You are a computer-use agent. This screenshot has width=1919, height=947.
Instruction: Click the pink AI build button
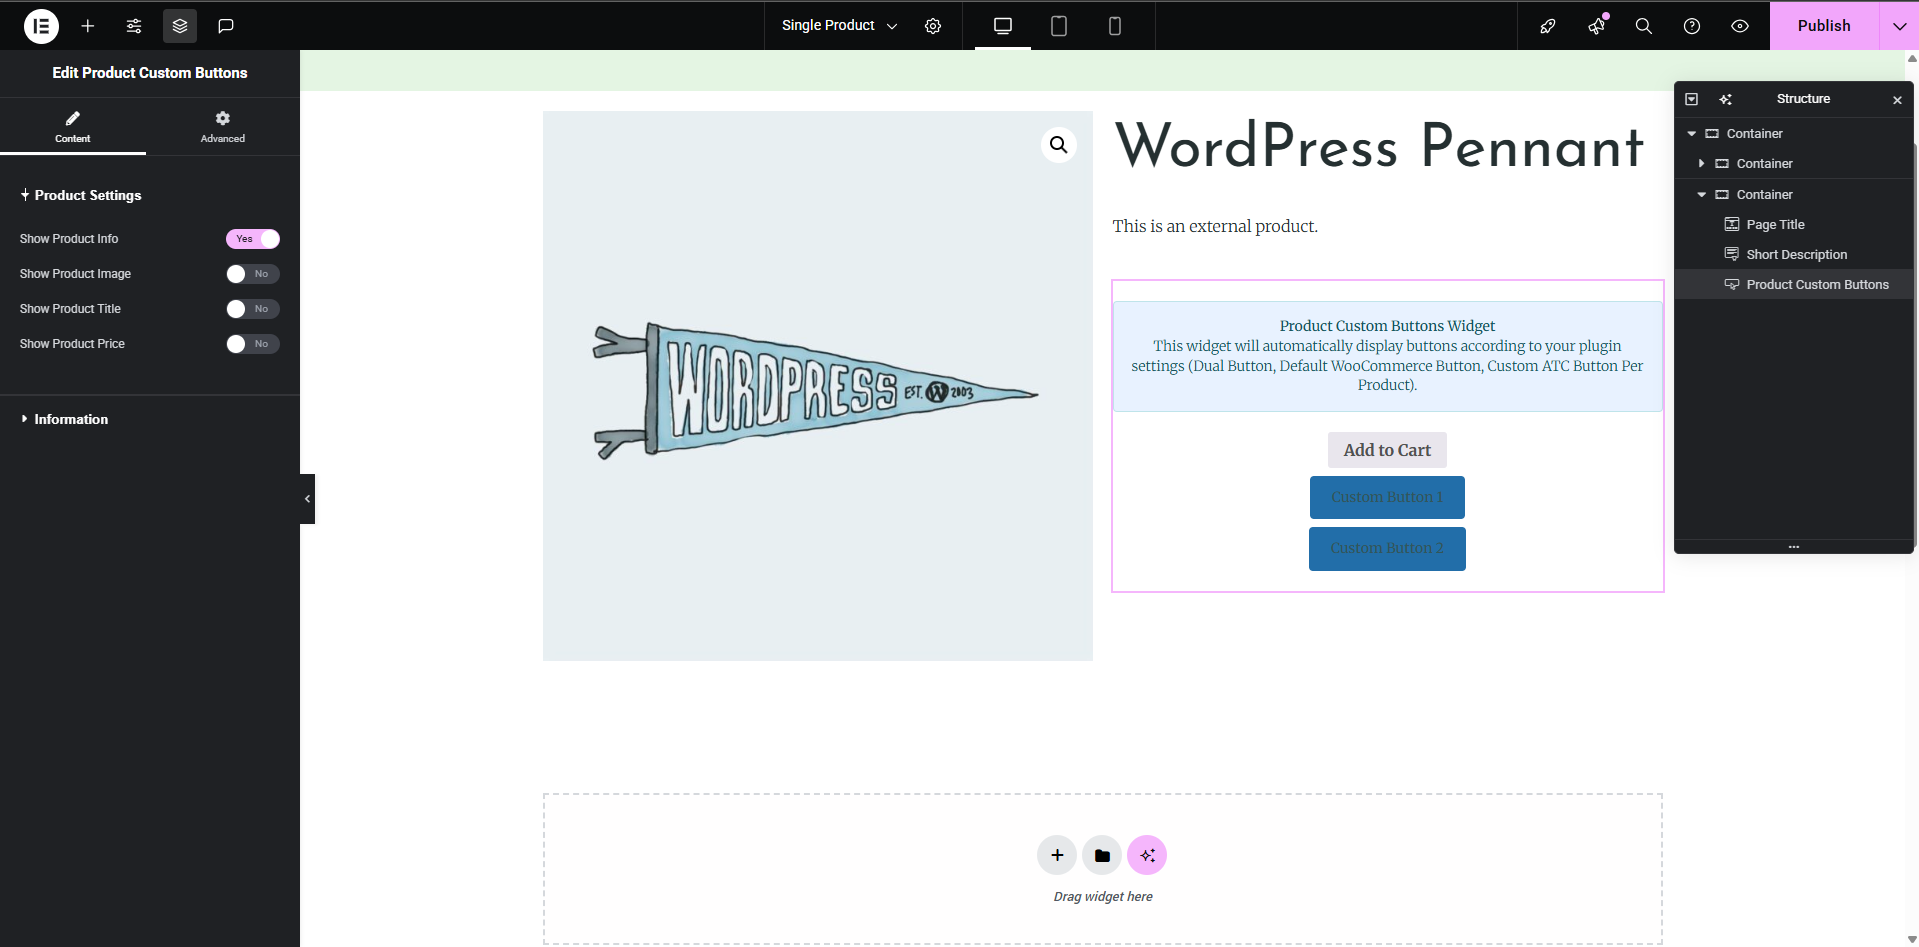1147,855
